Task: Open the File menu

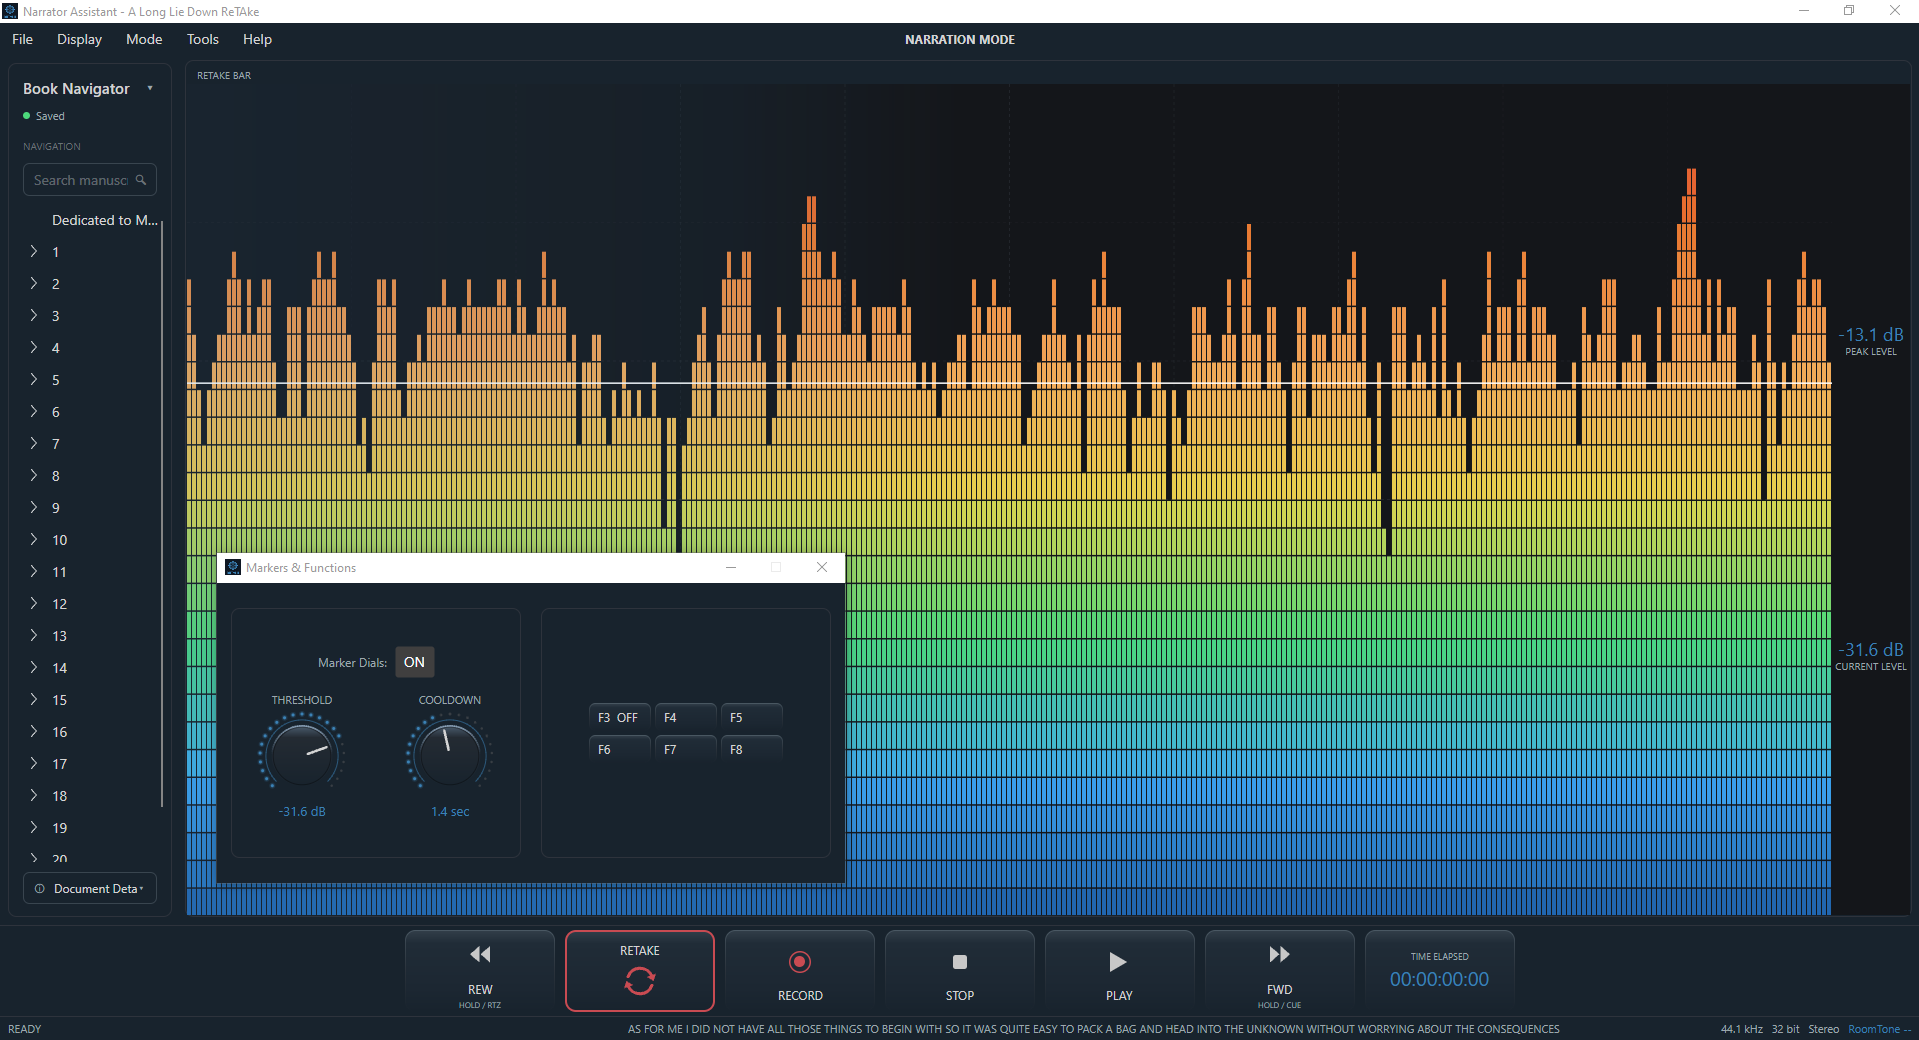Action: pos(23,39)
